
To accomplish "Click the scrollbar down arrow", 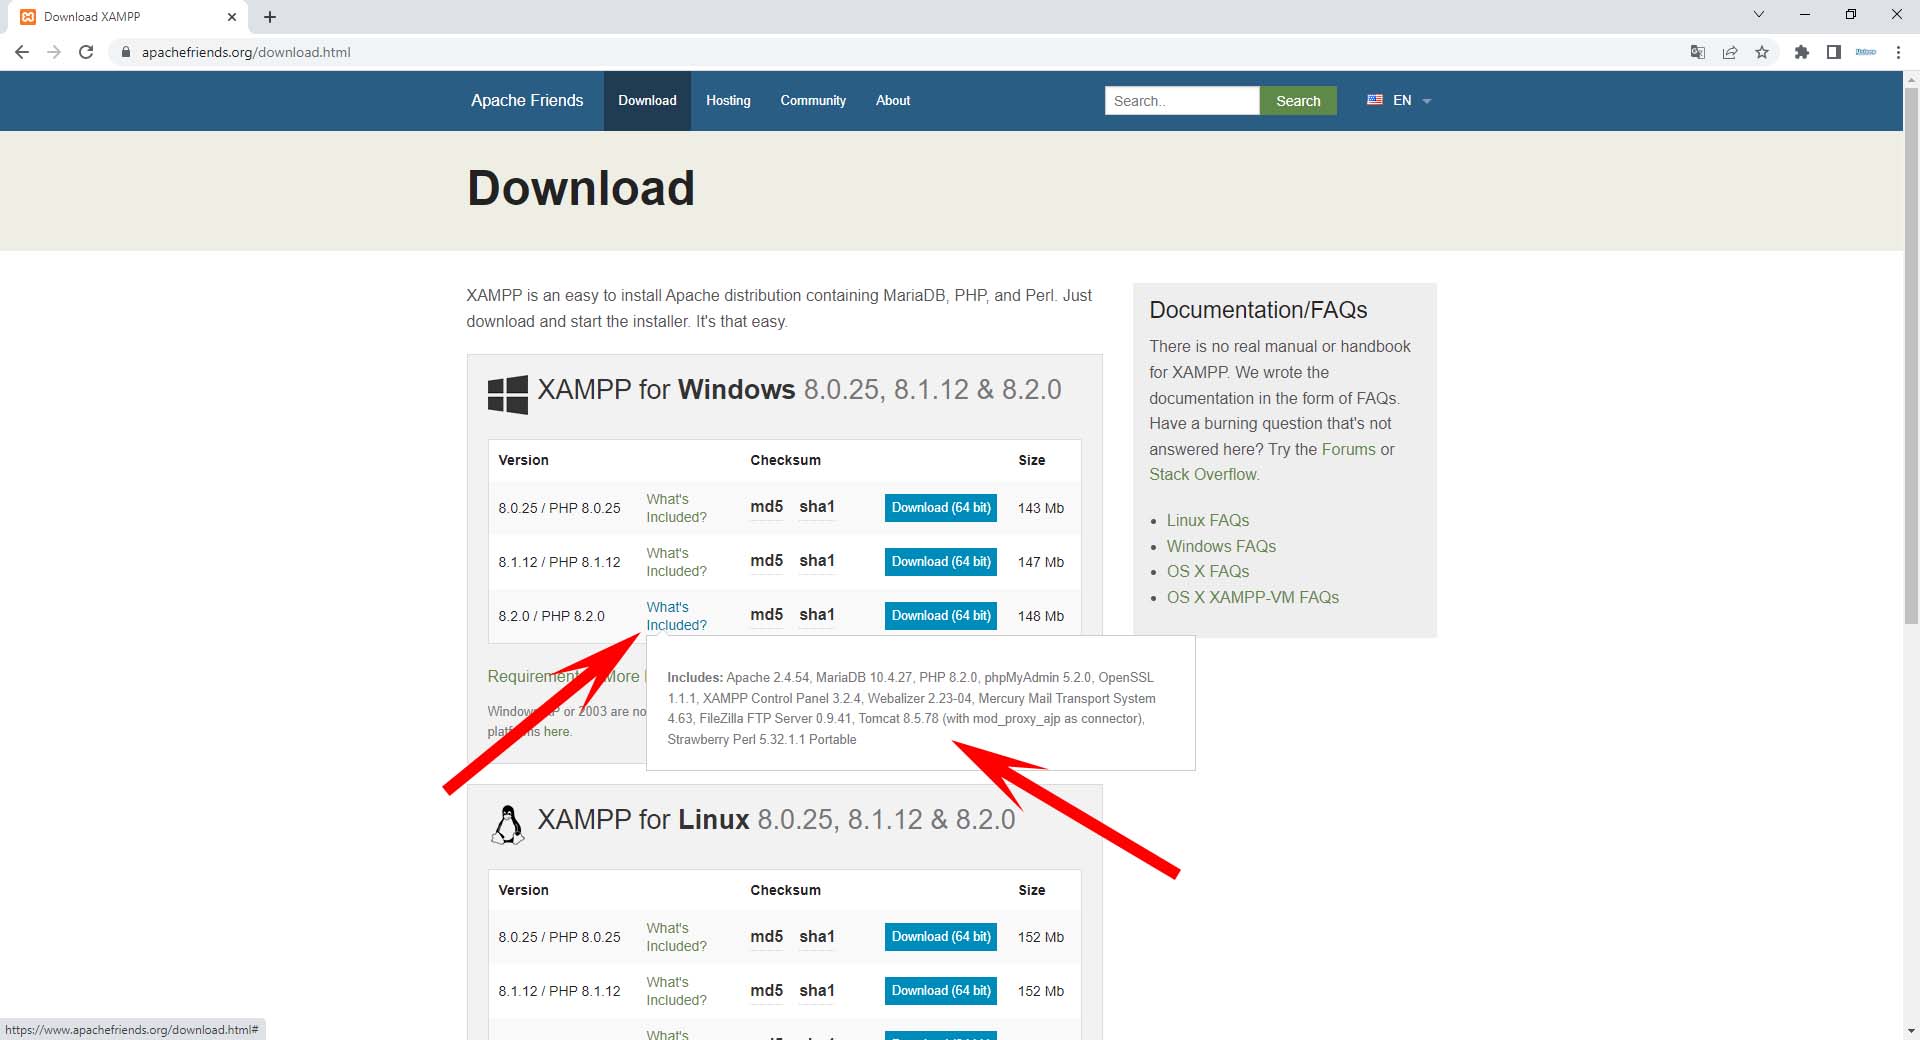I will point(1911,1030).
